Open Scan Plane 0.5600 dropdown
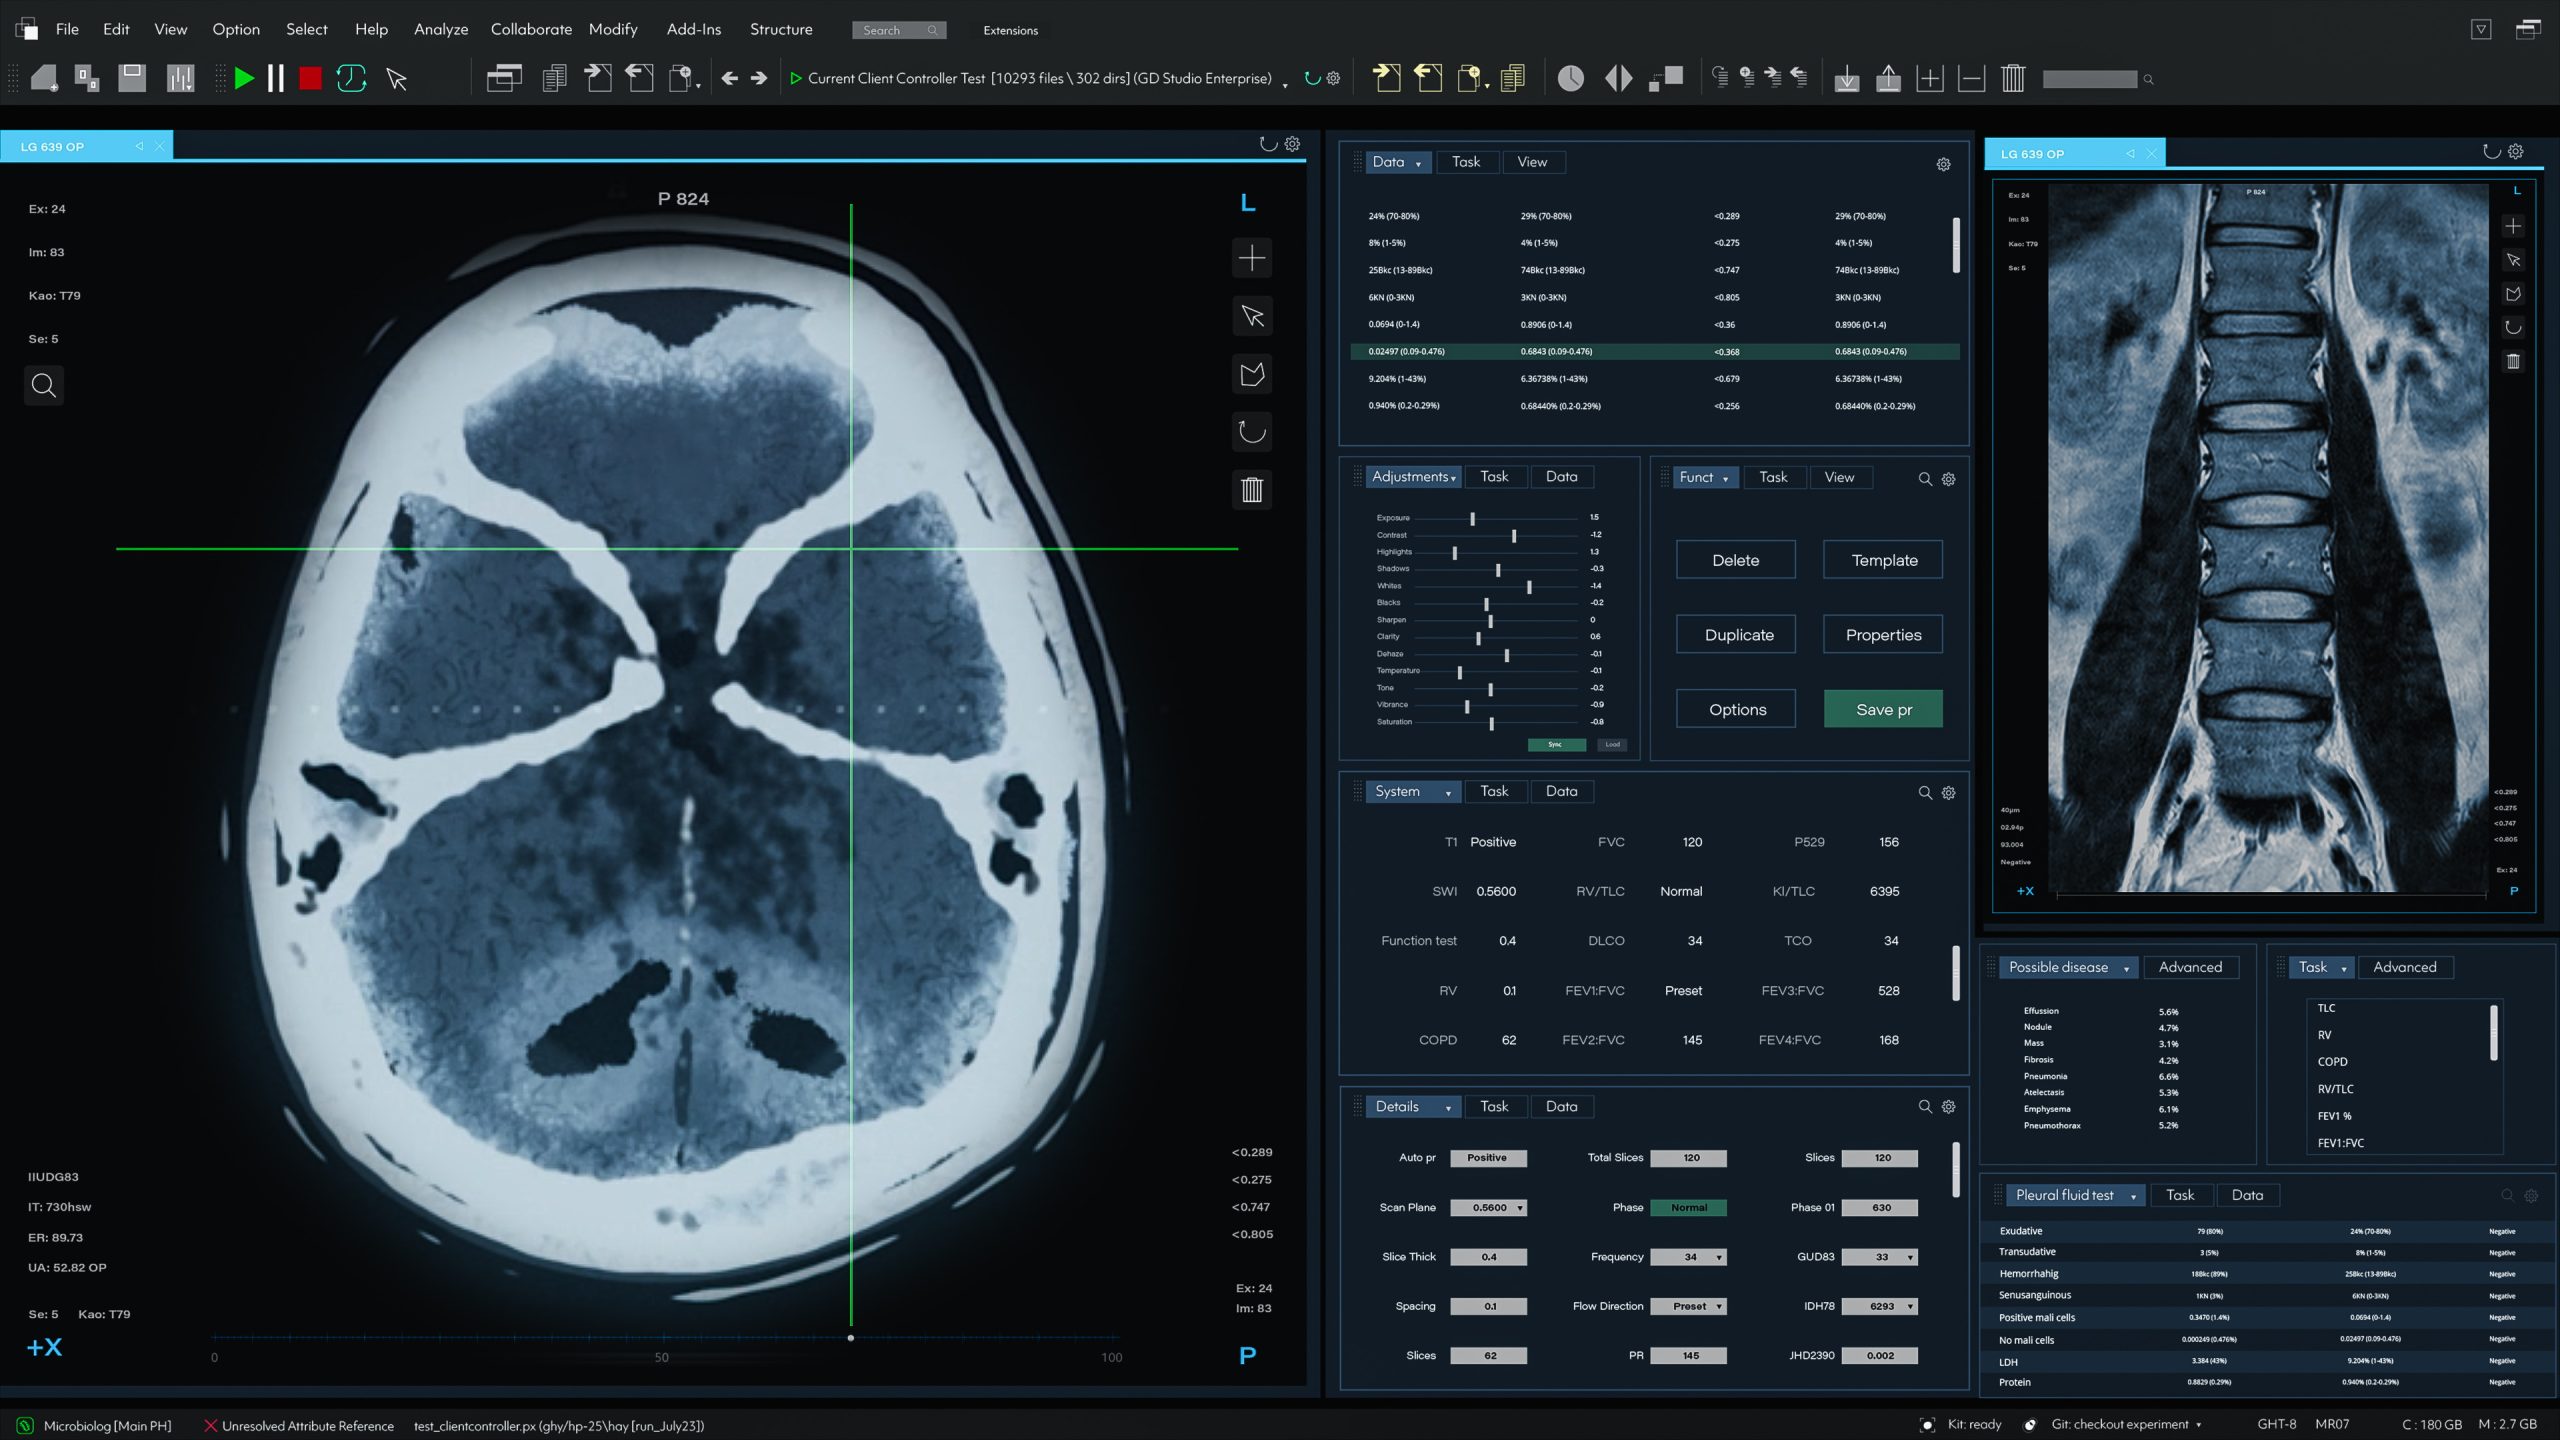2560x1440 pixels. click(x=1488, y=1208)
